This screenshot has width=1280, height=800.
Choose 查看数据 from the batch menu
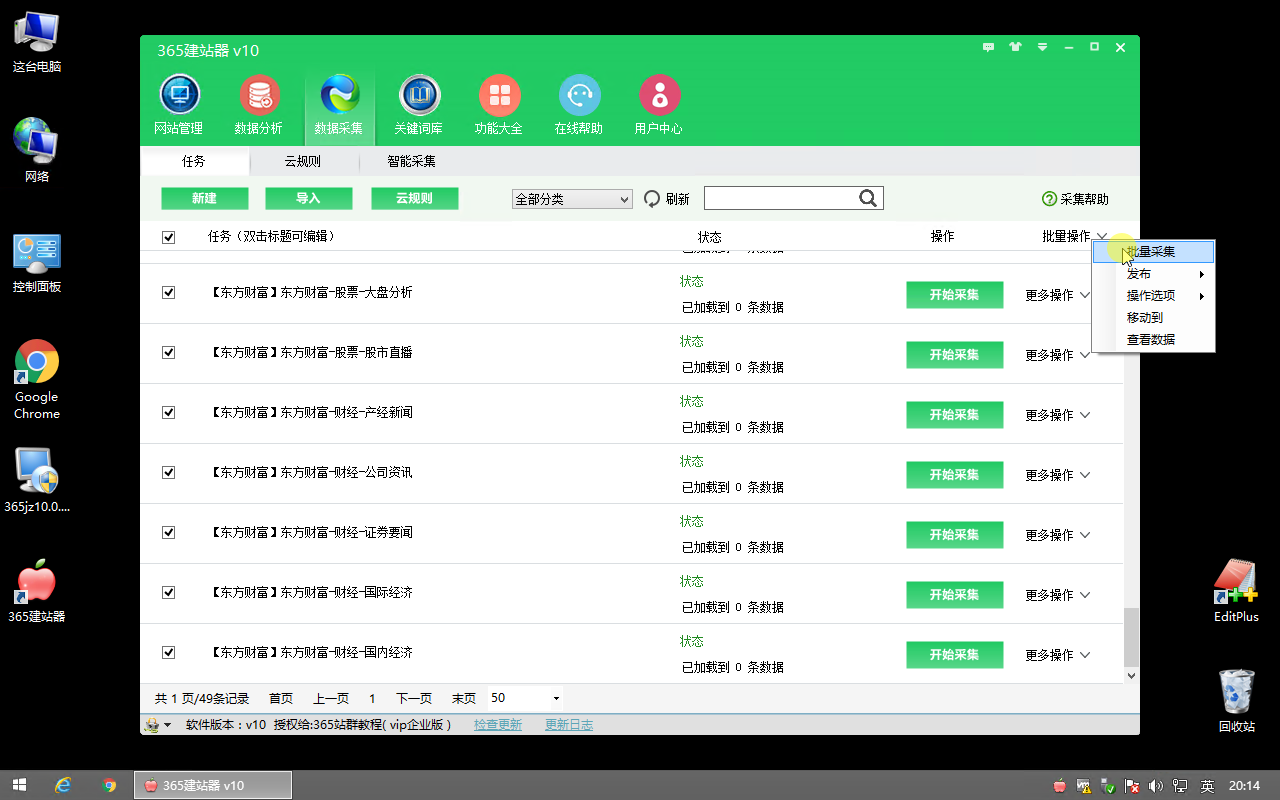pos(1153,340)
